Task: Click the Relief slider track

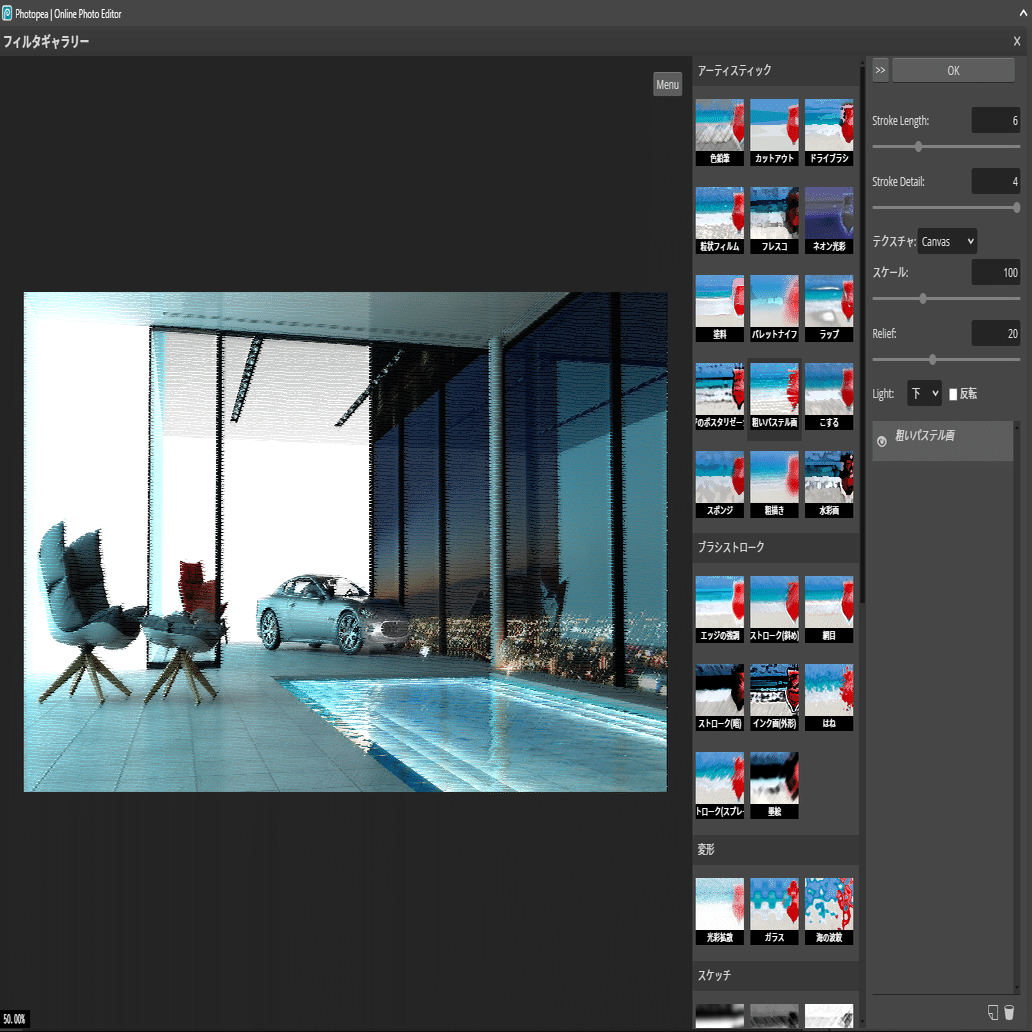Action: pos(946,359)
